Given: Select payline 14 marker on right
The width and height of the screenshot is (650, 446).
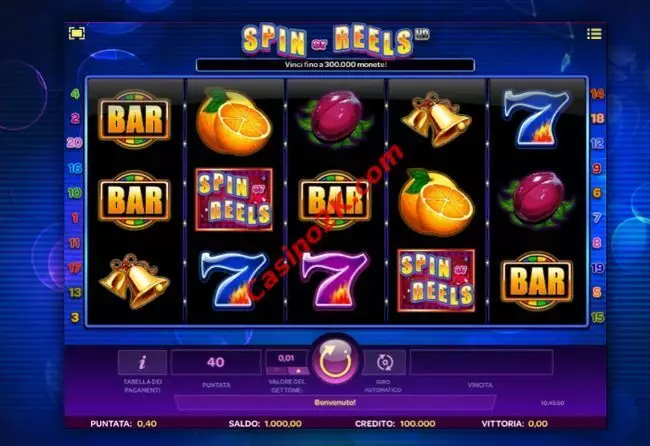Looking at the screenshot, I should [x=597, y=94].
